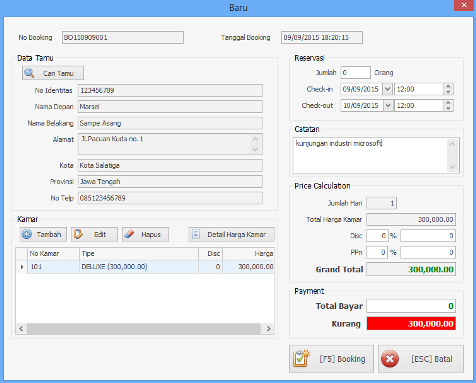Click into the Catatan notes text box
The width and height of the screenshot is (476, 383).
click(x=370, y=155)
